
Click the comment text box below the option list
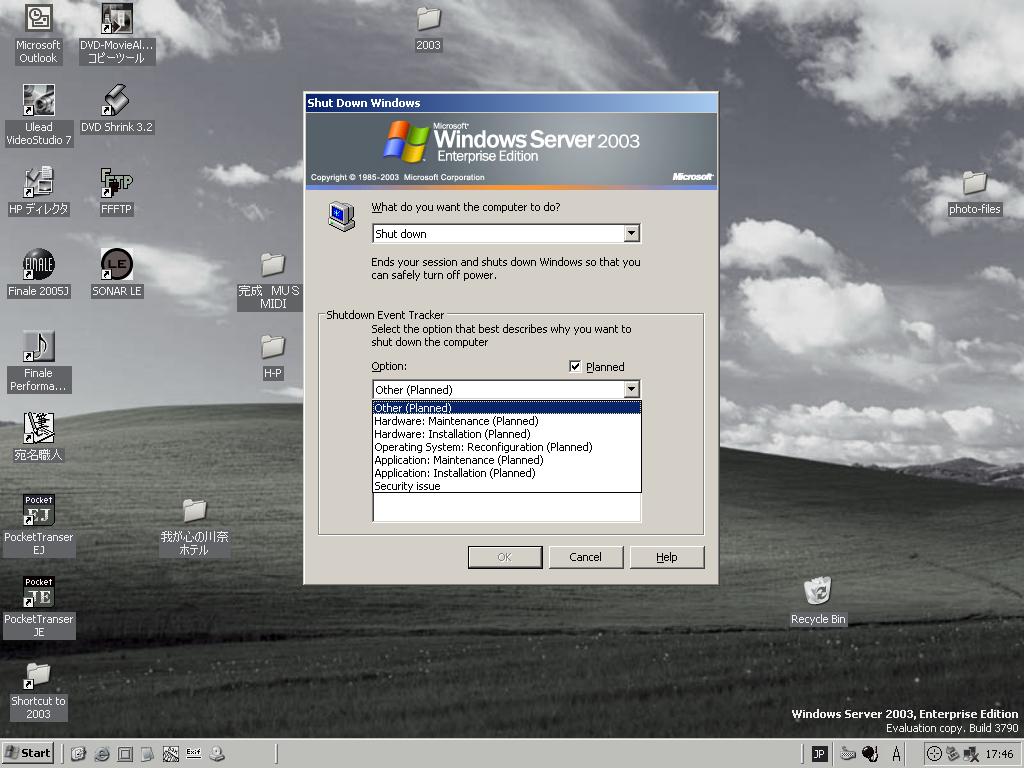(x=506, y=507)
